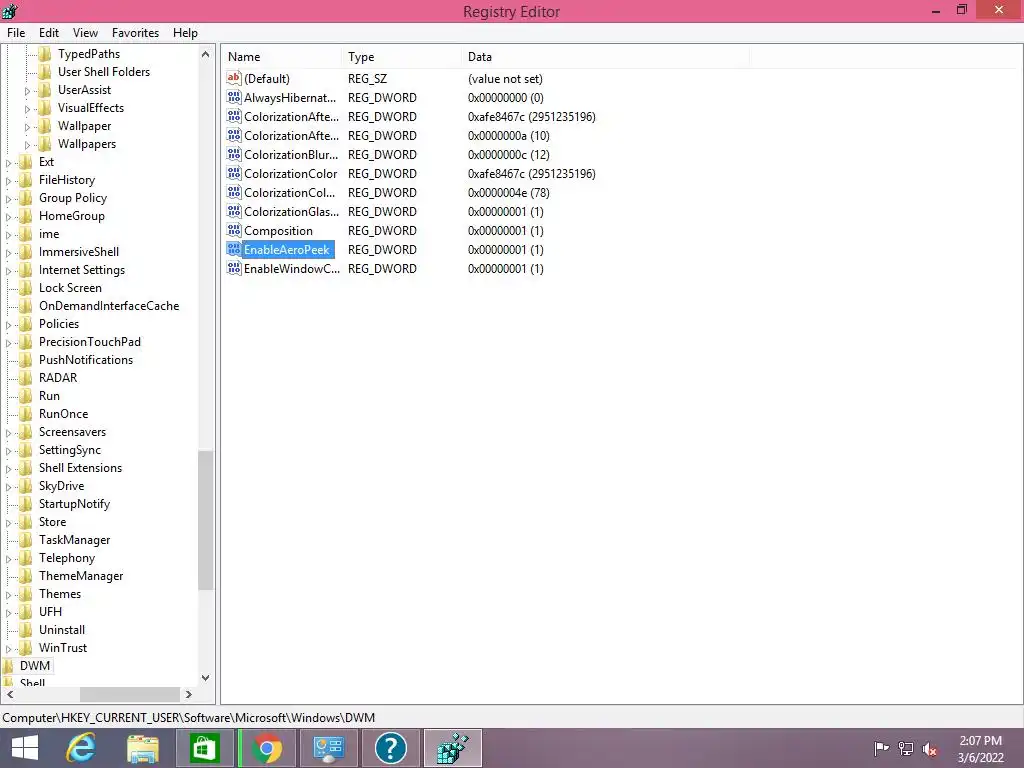Open the Windows Store taskbar icon

click(204, 748)
